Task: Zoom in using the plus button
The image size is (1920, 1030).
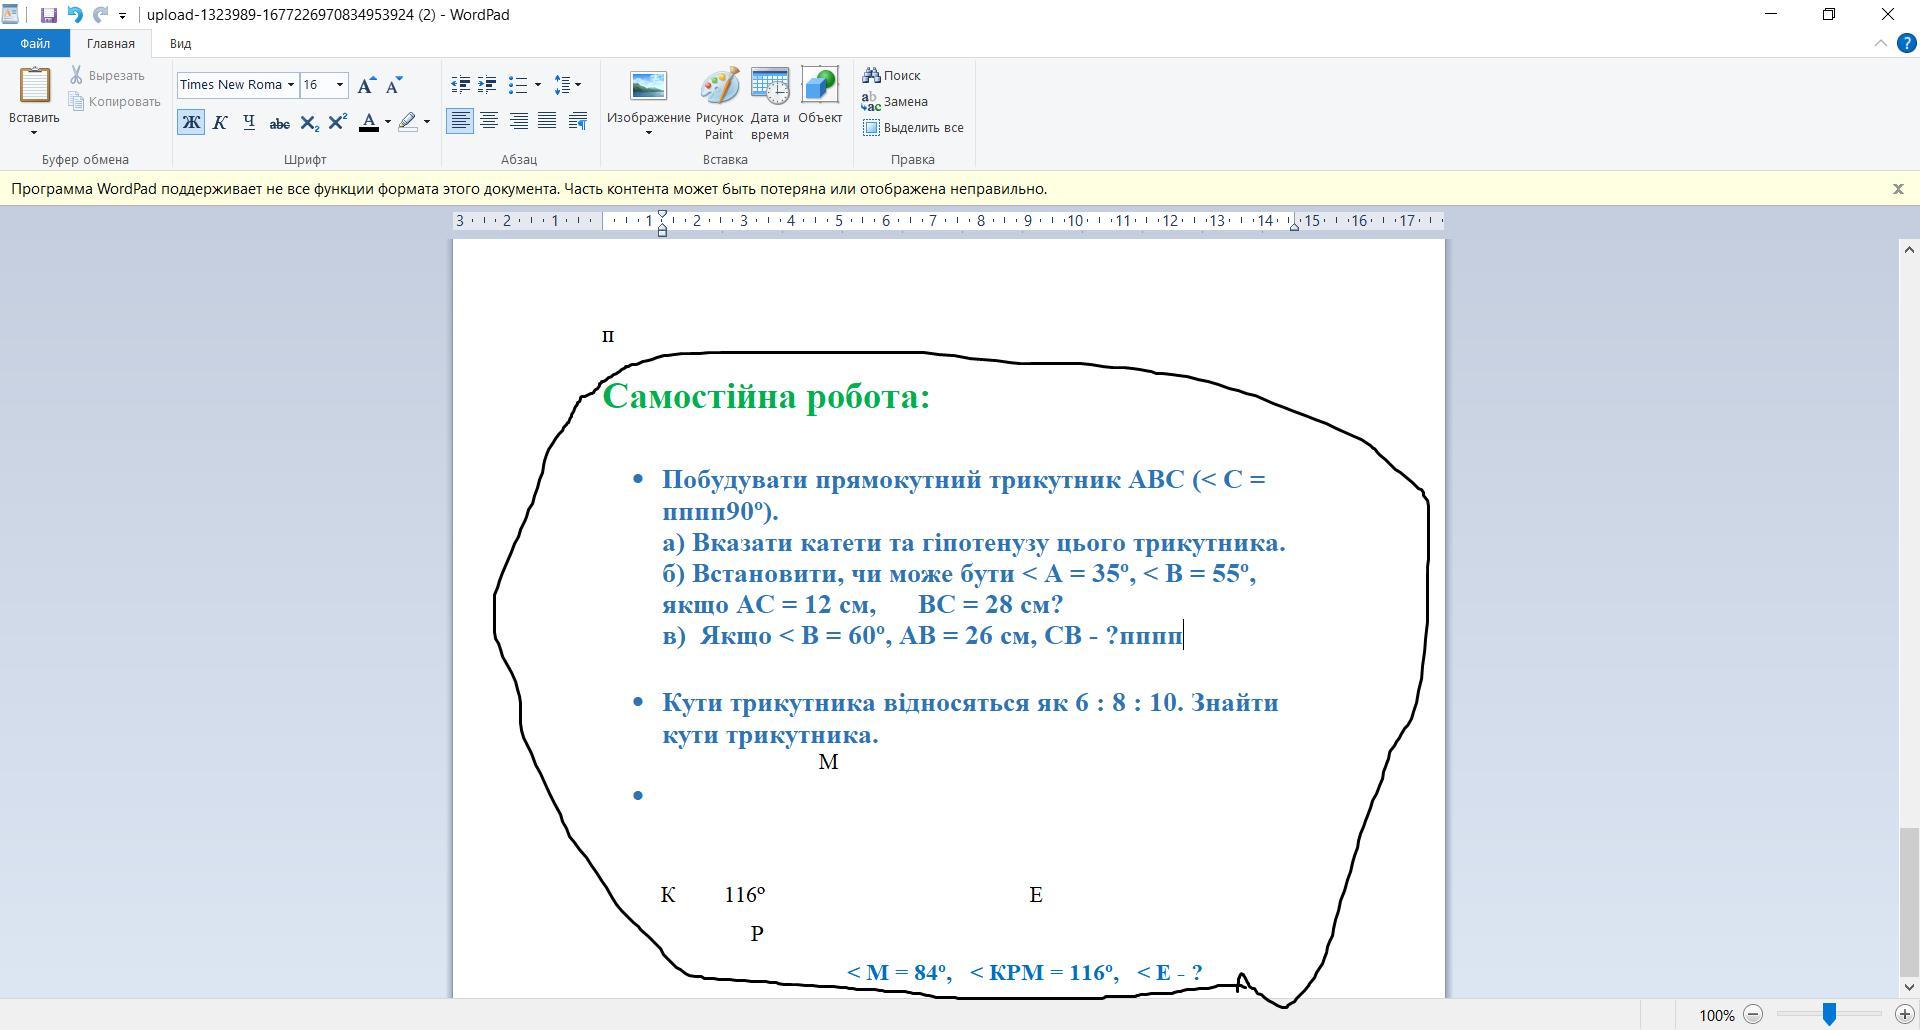Action: pyautogui.click(x=1905, y=1015)
